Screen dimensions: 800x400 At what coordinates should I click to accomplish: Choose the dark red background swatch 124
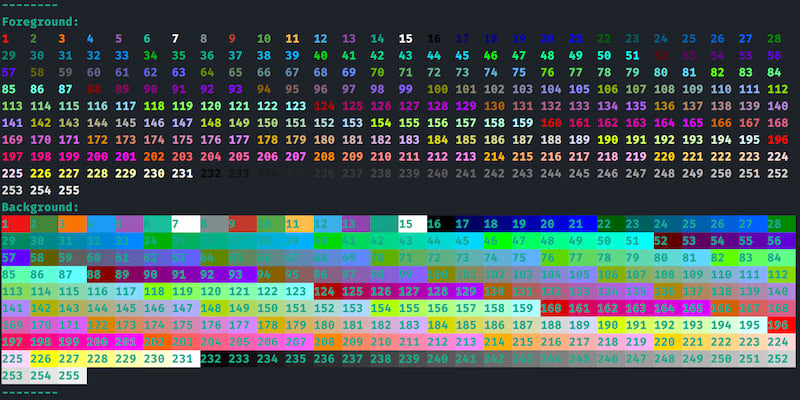(328, 291)
